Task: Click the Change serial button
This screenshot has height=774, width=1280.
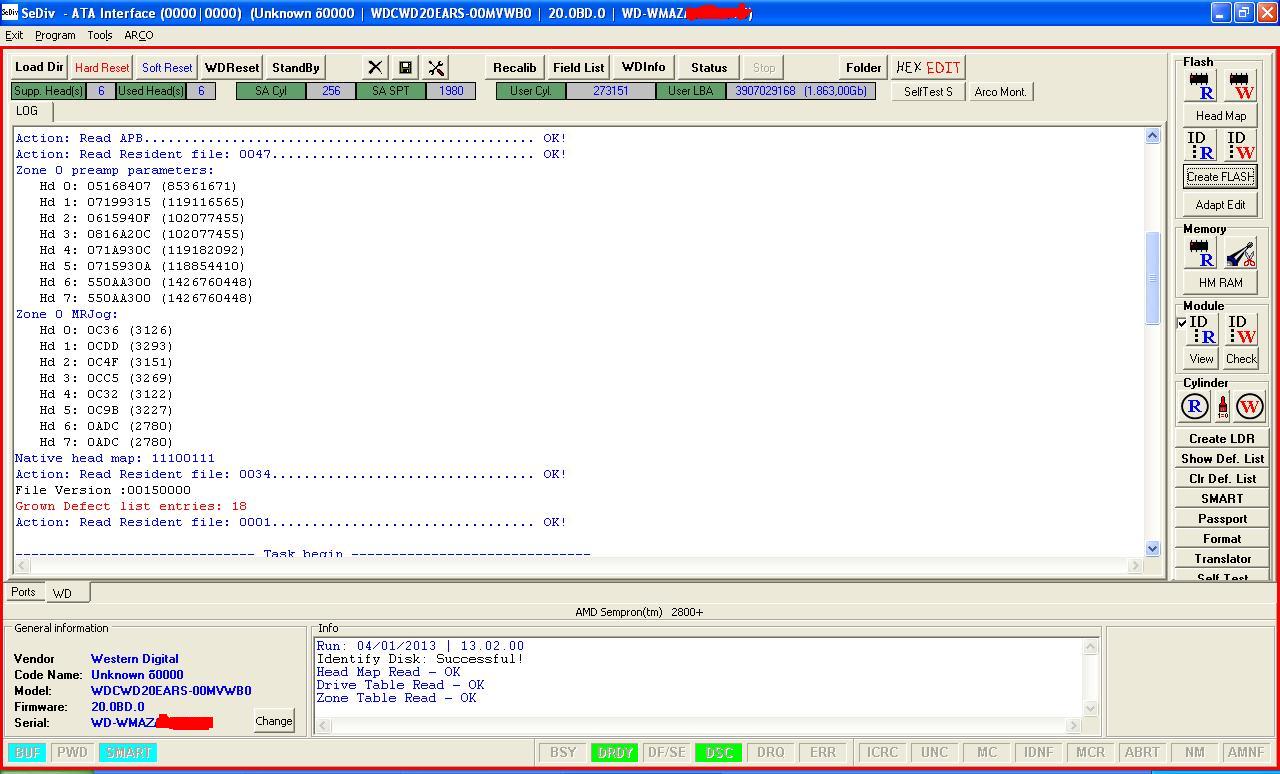Action: (x=274, y=721)
